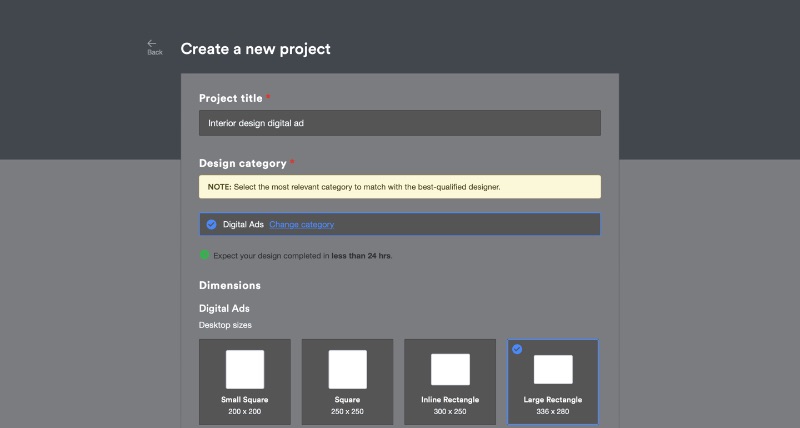
Task: Click the yellow NOTE information banner
Action: pyautogui.click(x=400, y=187)
